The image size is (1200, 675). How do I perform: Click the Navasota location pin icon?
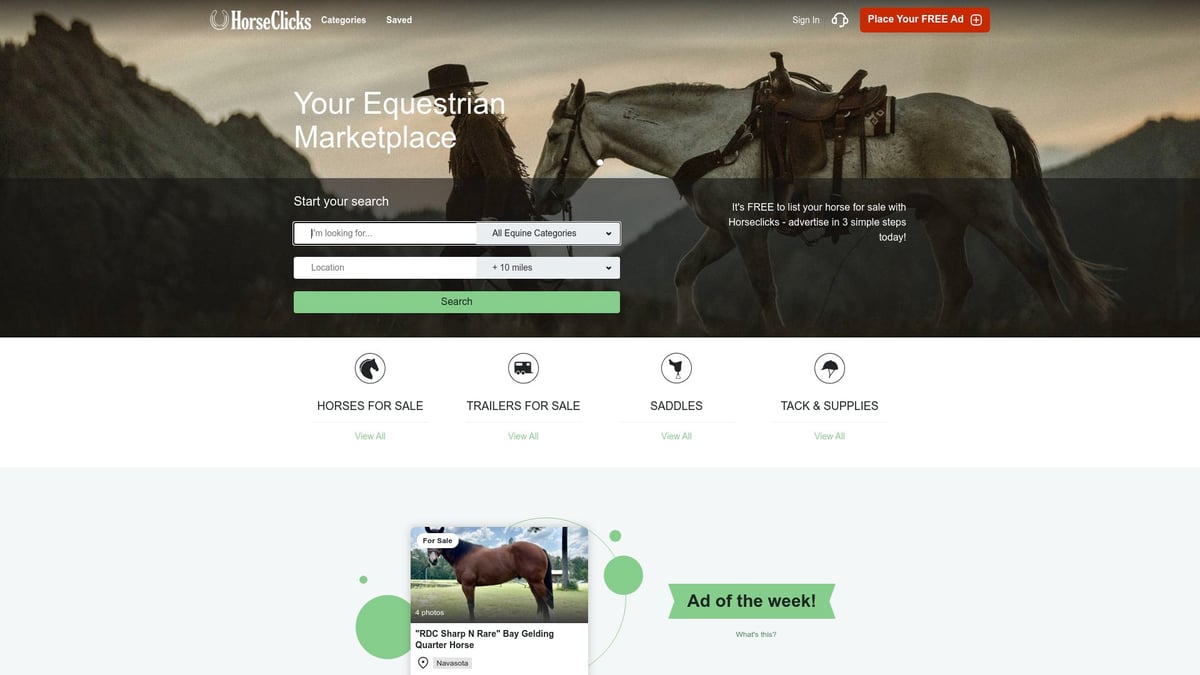(423, 663)
